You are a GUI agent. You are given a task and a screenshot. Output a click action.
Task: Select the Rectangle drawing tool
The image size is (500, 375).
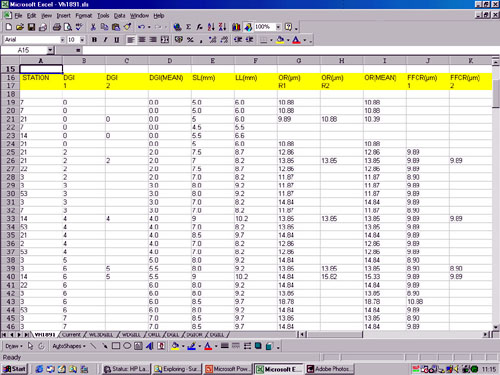point(116,346)
